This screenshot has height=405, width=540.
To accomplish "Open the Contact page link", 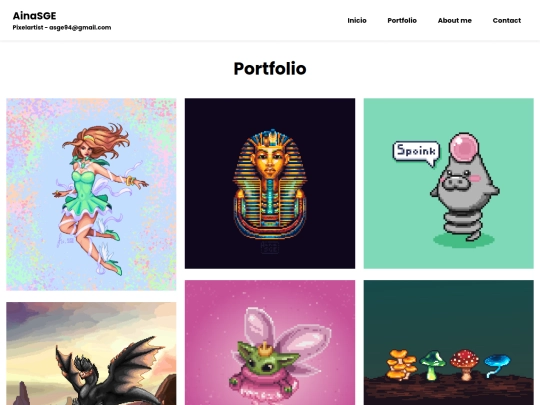I will pyautogui.click(x=507, y=21).
